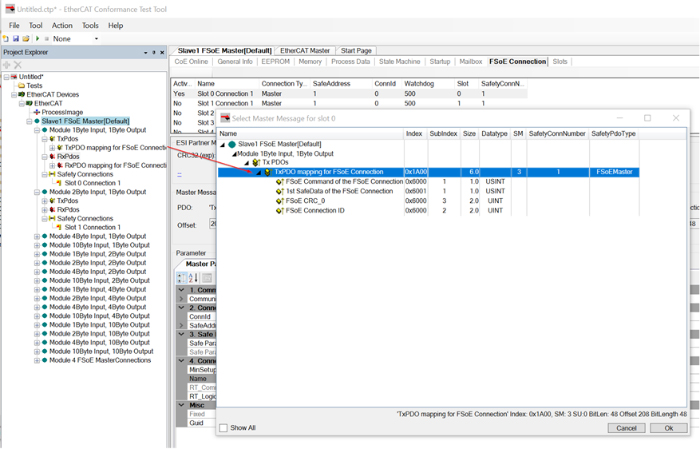Screen dimensions: 700x449
Task: Collapse the EtherCAT Devices tree node
Action: [x=14, y=95]
